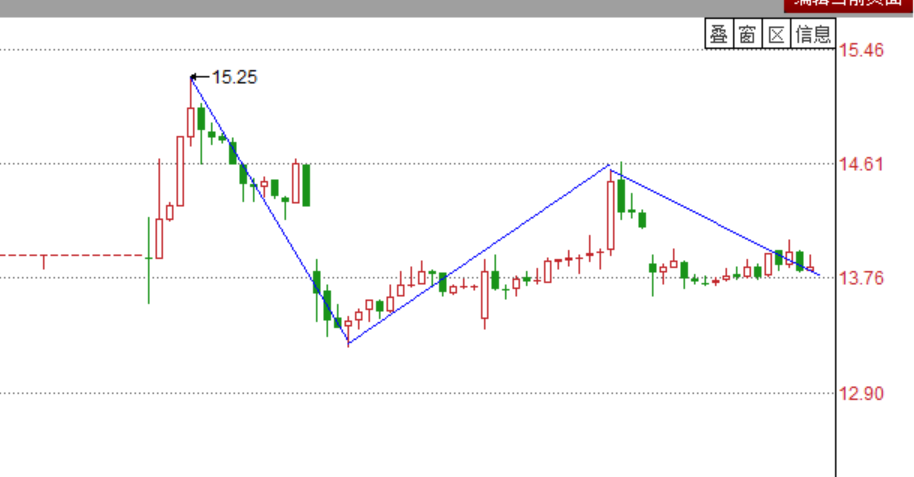914x477 pixels.
Task: Click the 13.76 price axis label
Action: (862, 278)
